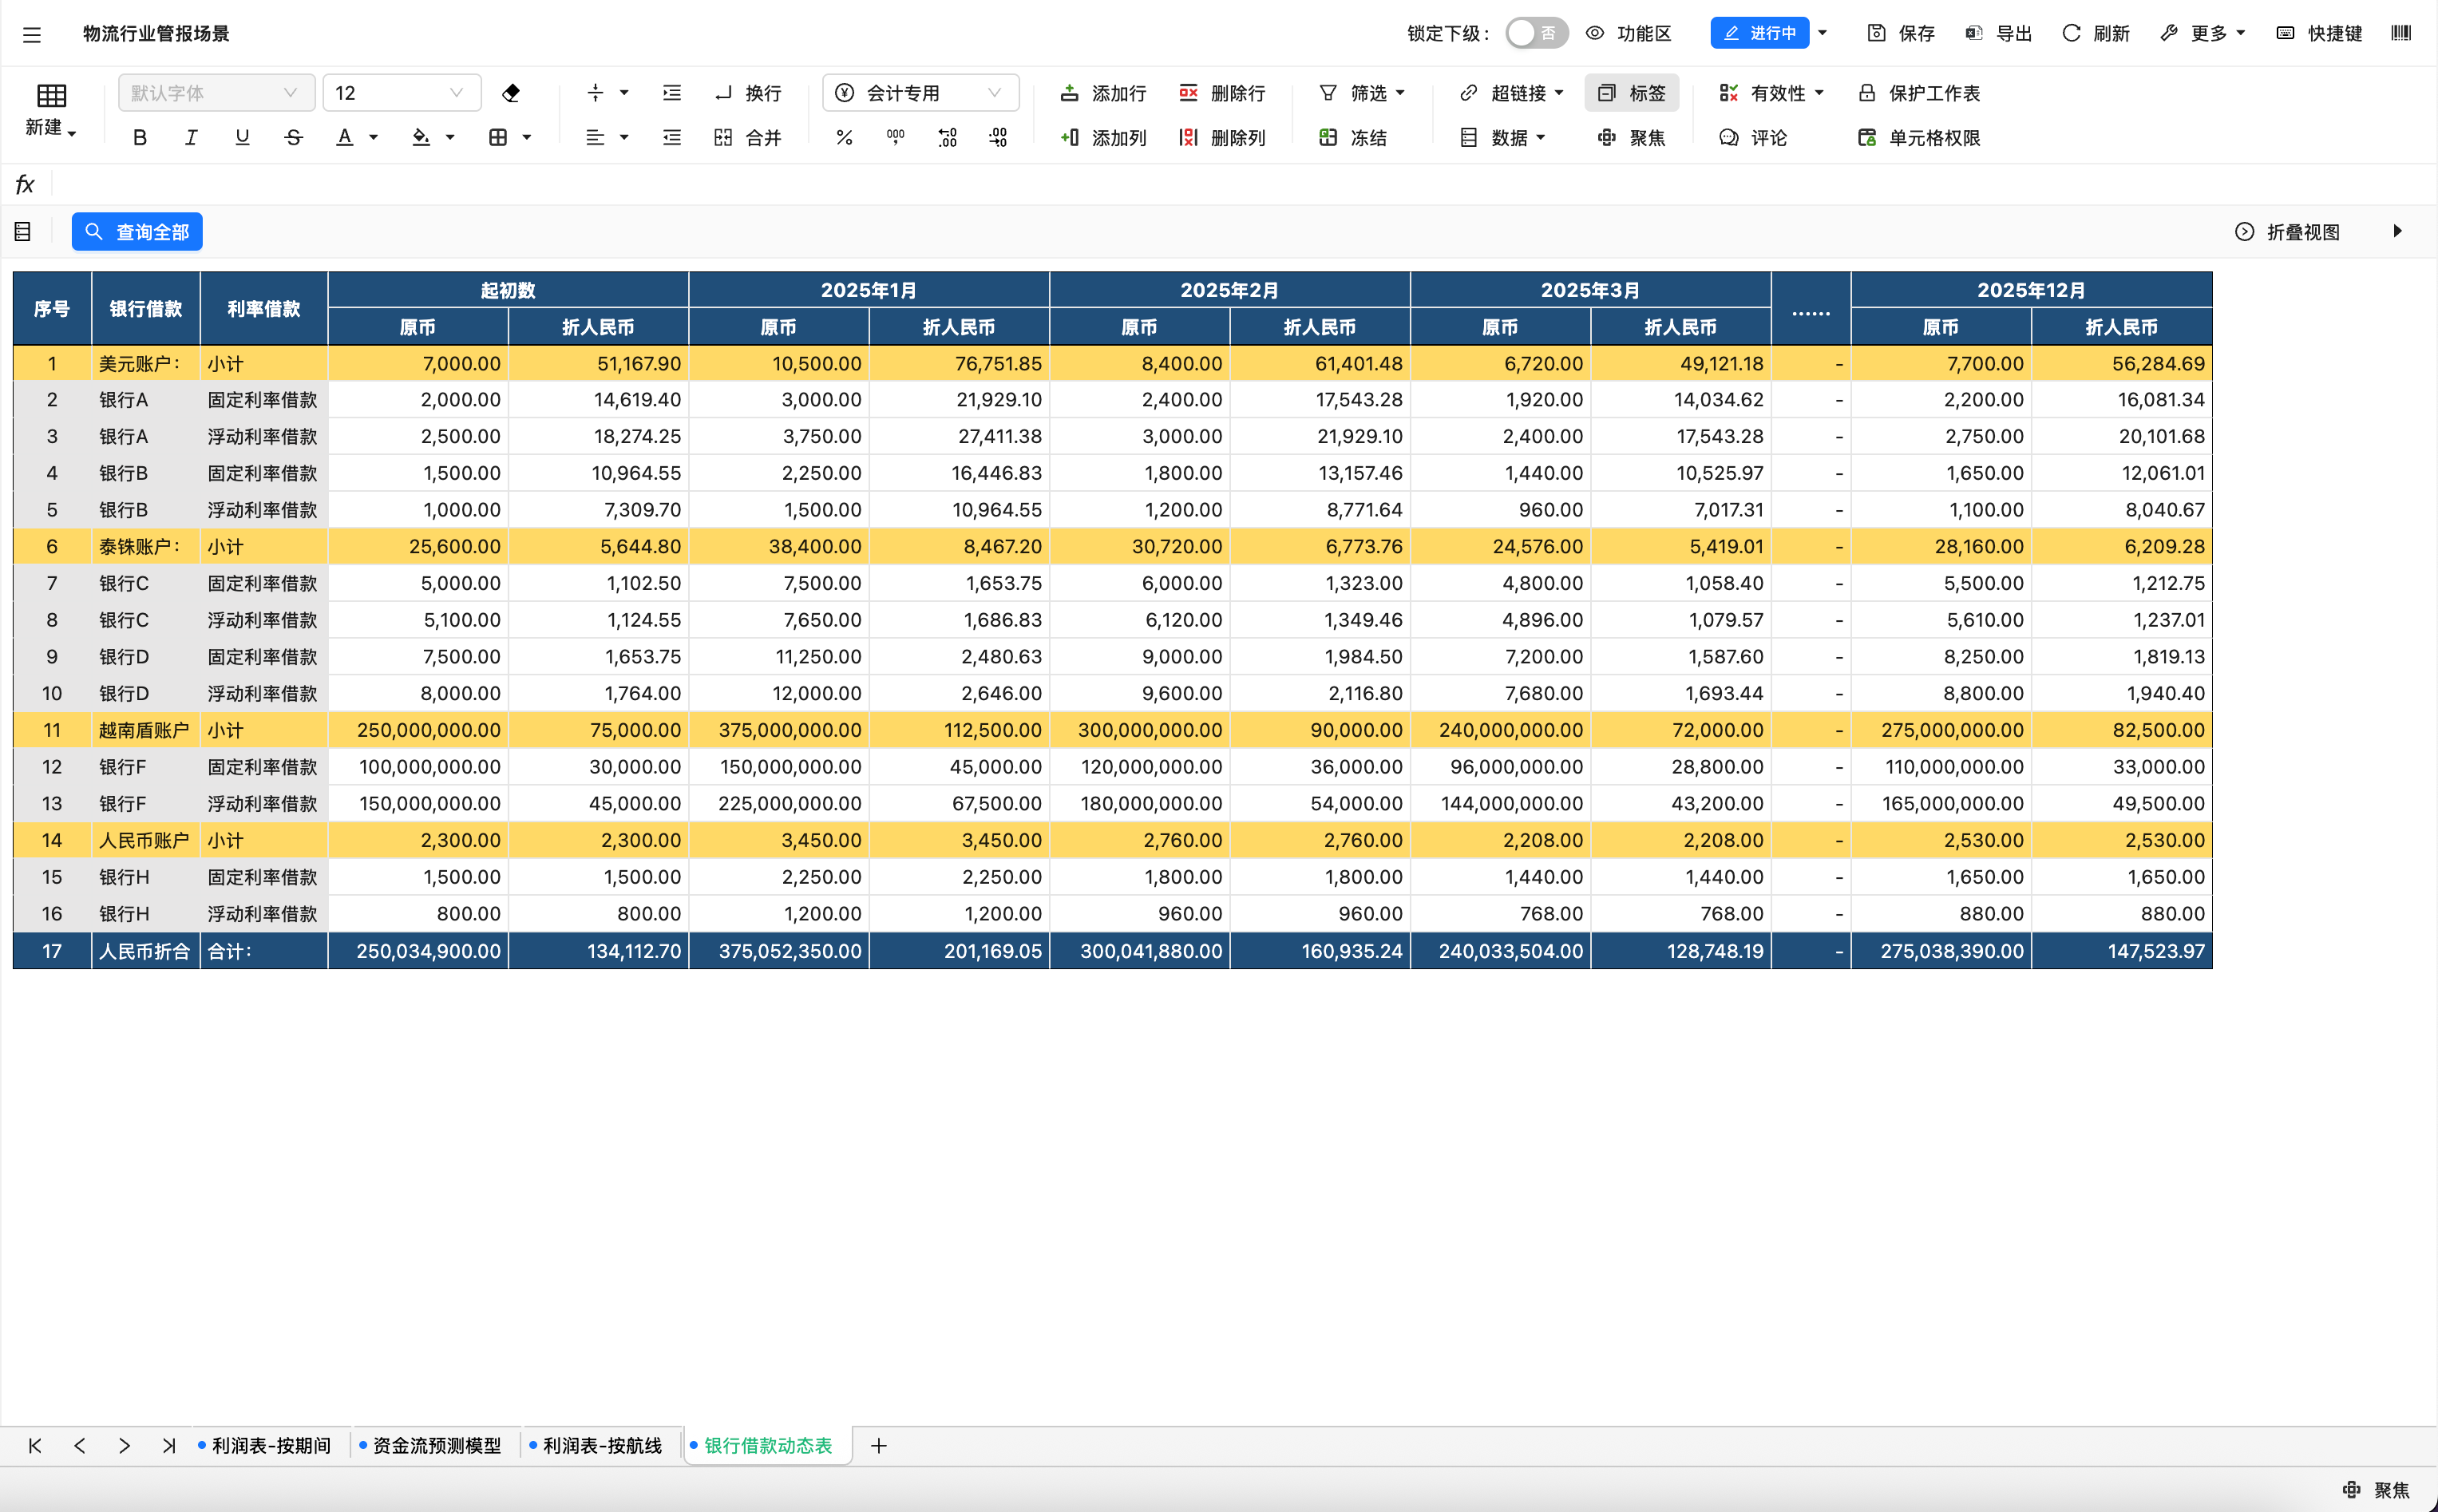Click the eraser clear-format icon
This screenshot has height=1512, width=2438.
pyautogui.click(x=511, y=93)
